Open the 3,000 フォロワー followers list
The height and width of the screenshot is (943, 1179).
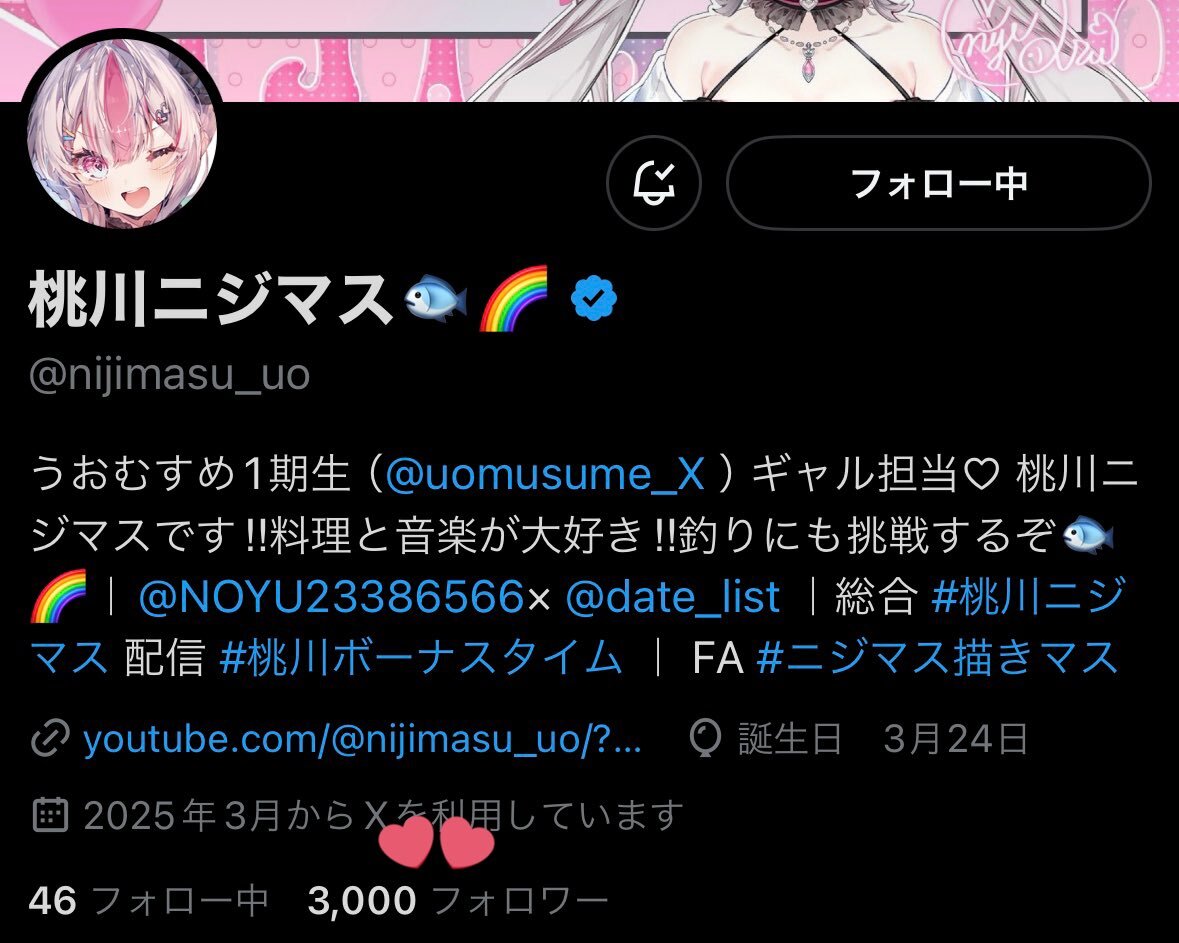point(457,900)
